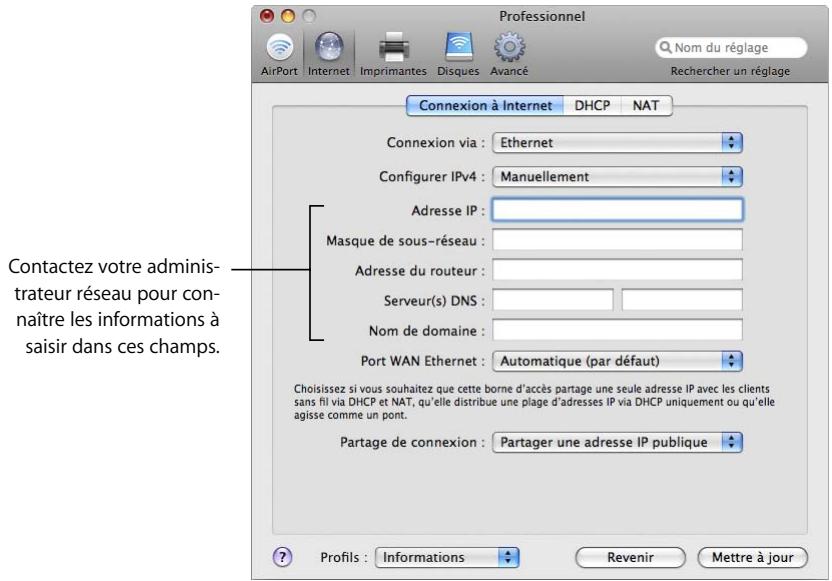Focus the Adresse IP field
This screenshot has width=832, height=581.
(618, 210)
